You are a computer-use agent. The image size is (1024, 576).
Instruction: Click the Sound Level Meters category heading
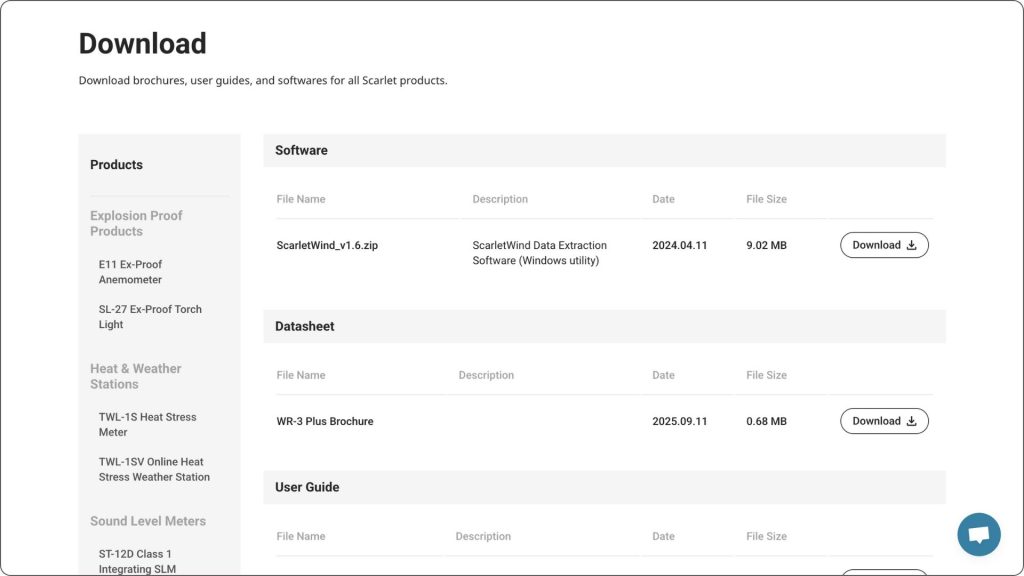[x=148, y=521]
